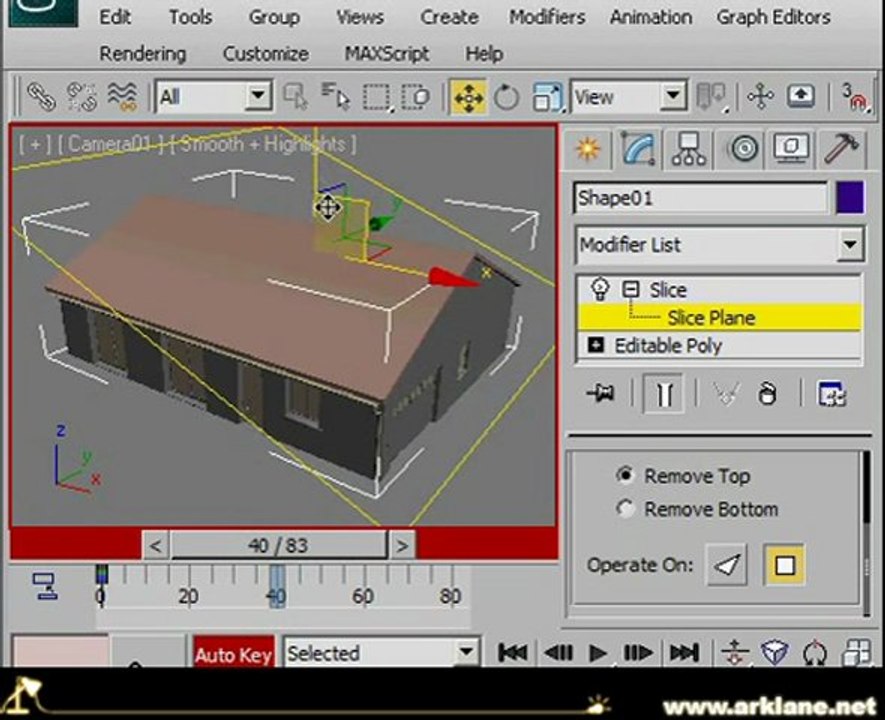885x720 pixels.
Task: Activate the Select and Scale tool
Action: (x=547, y=96)
